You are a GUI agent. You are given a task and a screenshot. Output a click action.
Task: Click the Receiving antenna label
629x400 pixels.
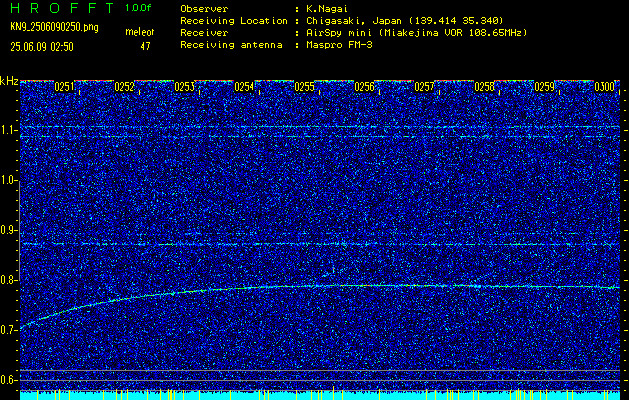point(231,45)
